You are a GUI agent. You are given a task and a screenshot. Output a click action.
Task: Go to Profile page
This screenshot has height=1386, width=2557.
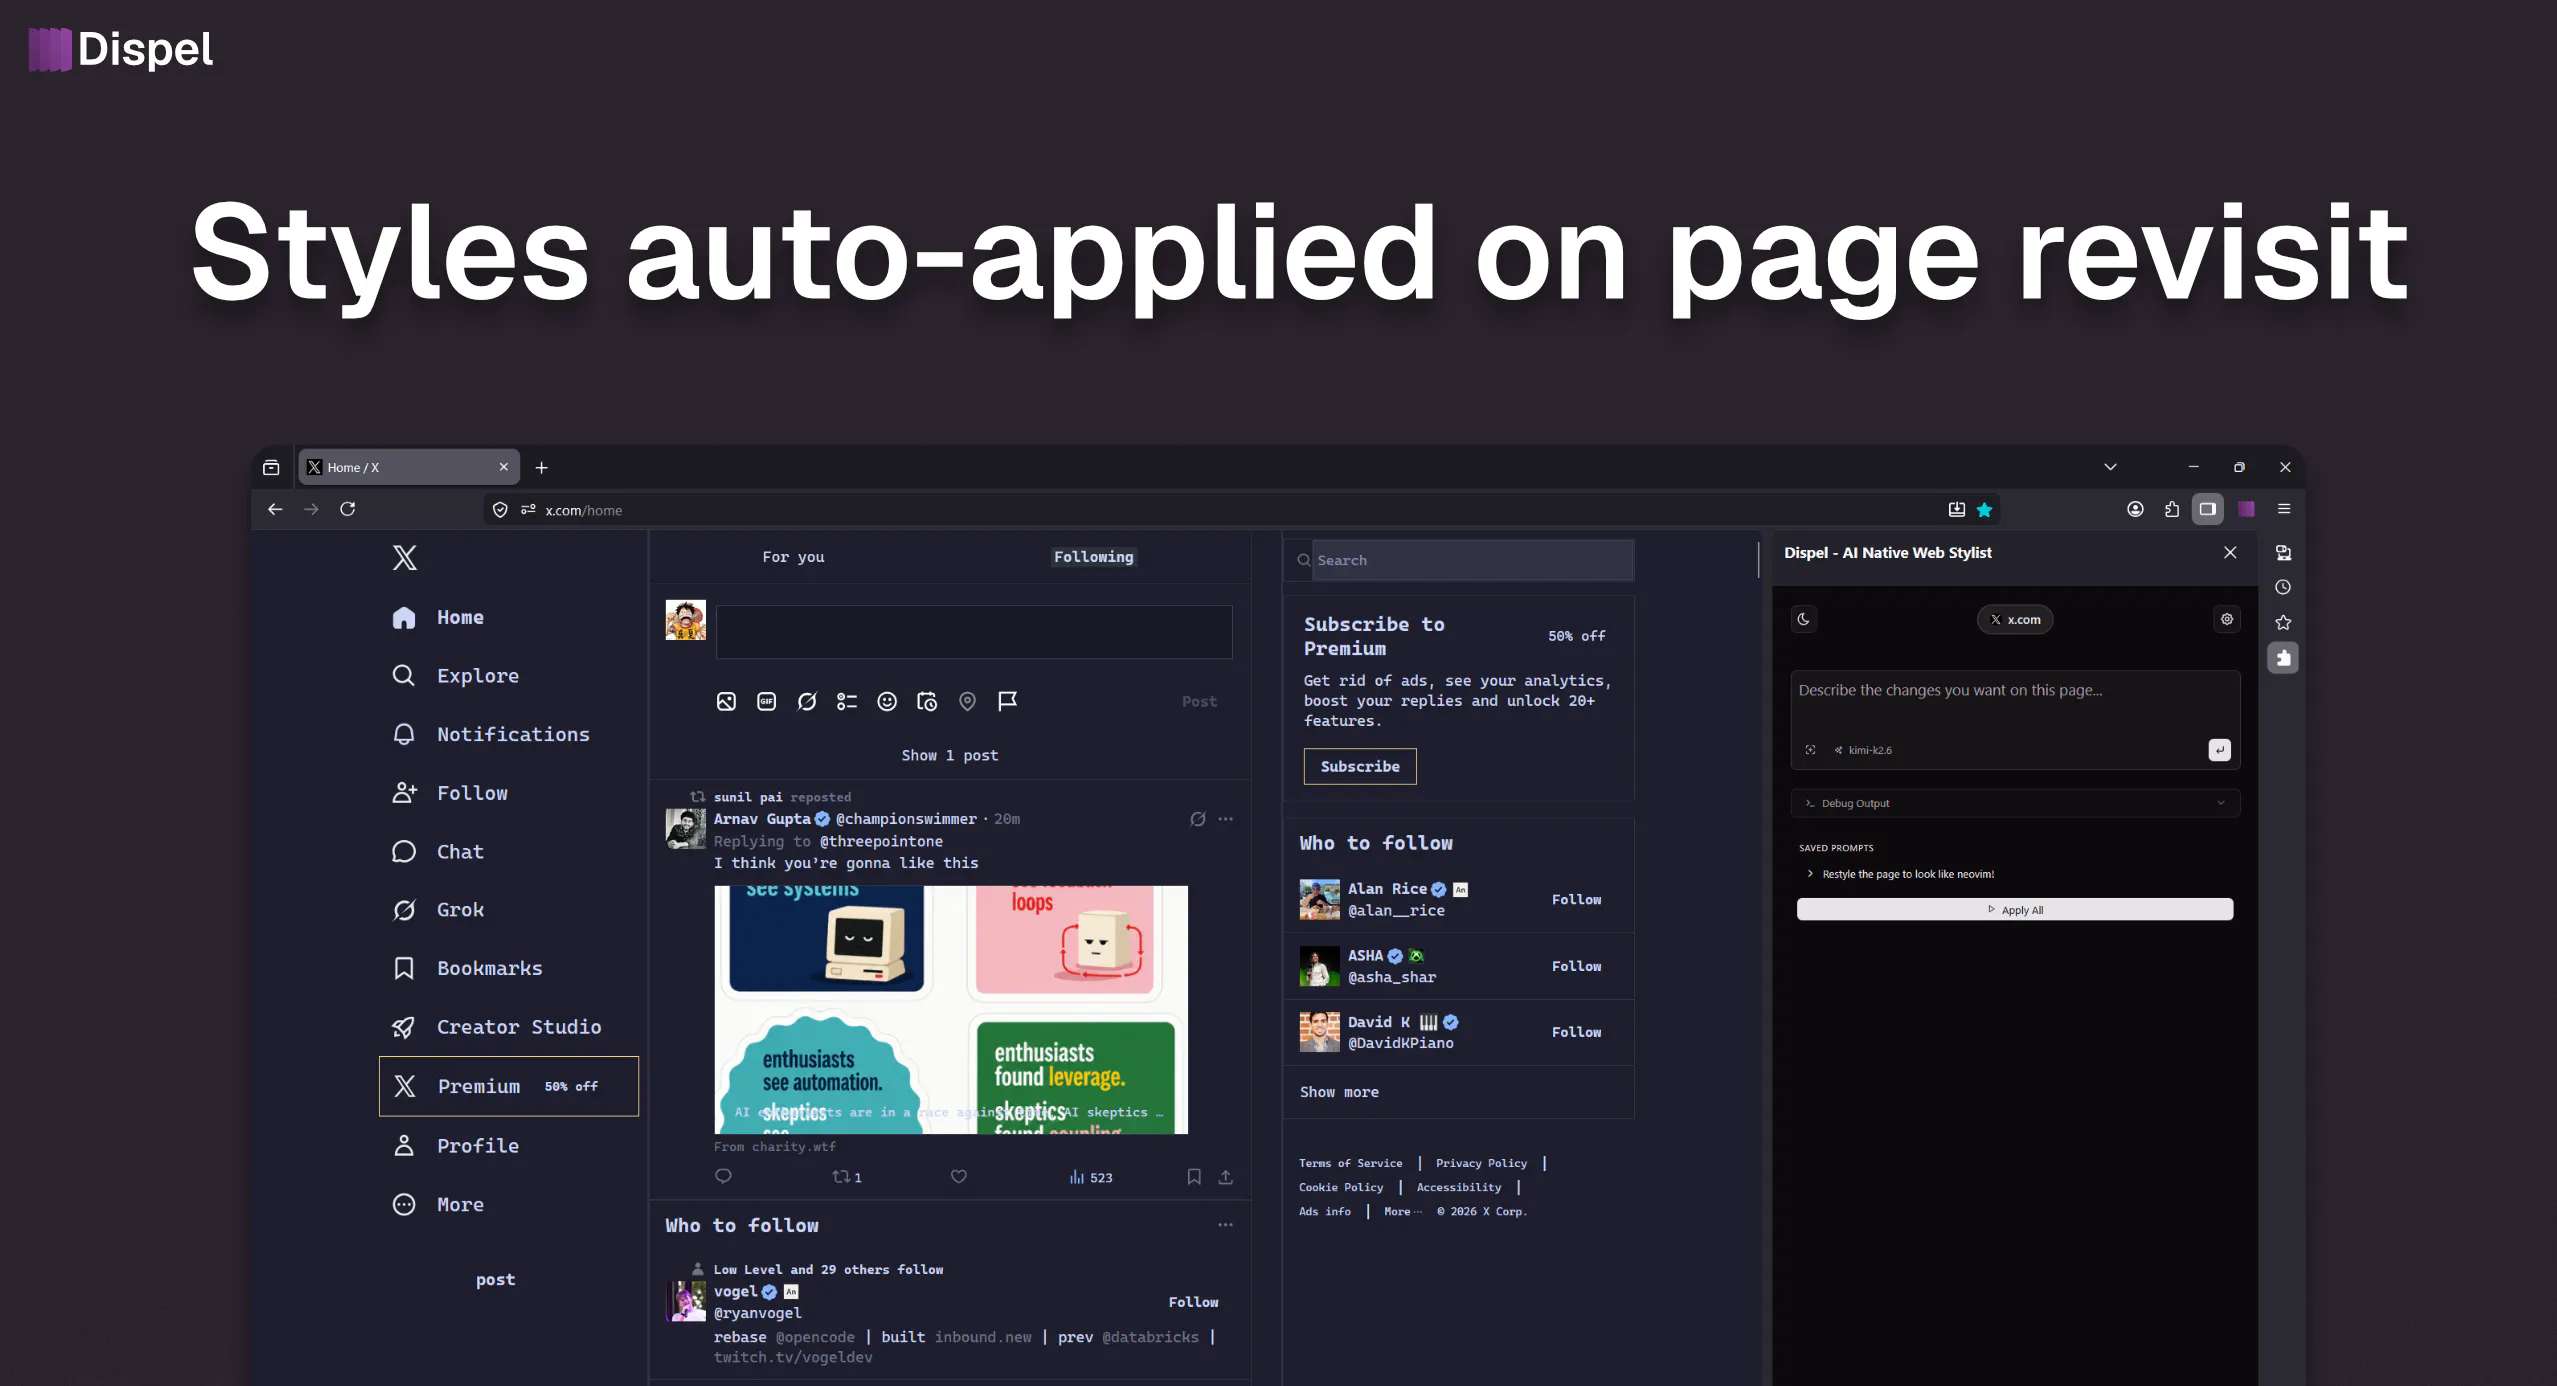click(x=456, y=1146)
